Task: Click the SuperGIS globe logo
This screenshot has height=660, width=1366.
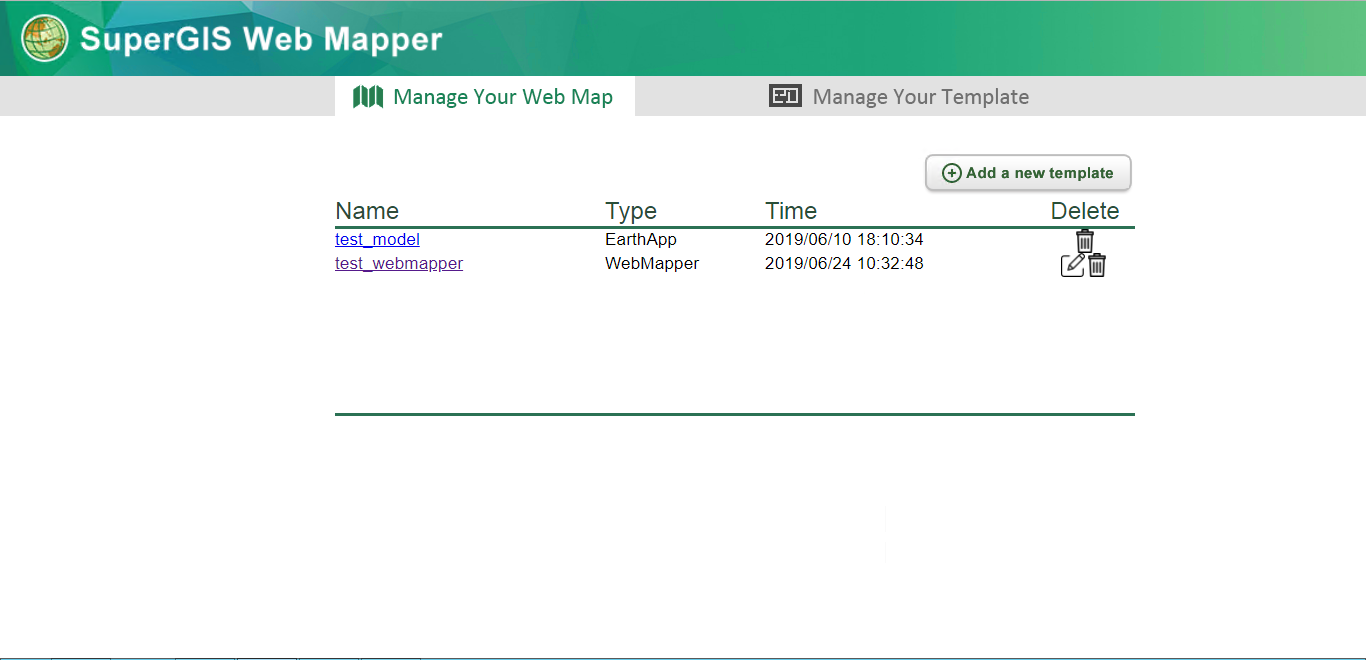Action: (45, 39)
